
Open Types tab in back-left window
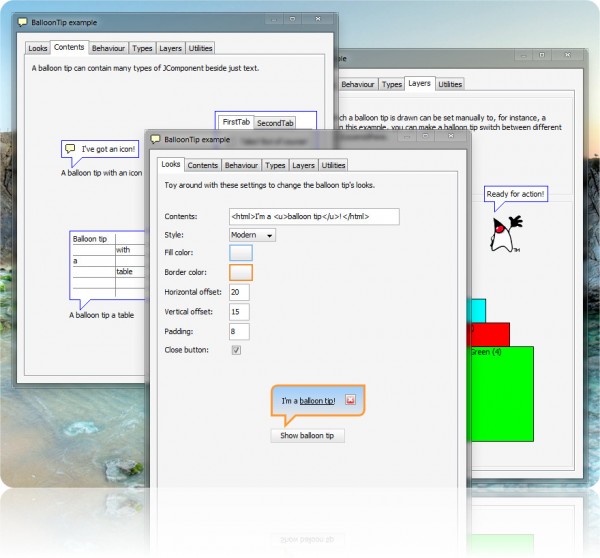click(x=142, y=48)
